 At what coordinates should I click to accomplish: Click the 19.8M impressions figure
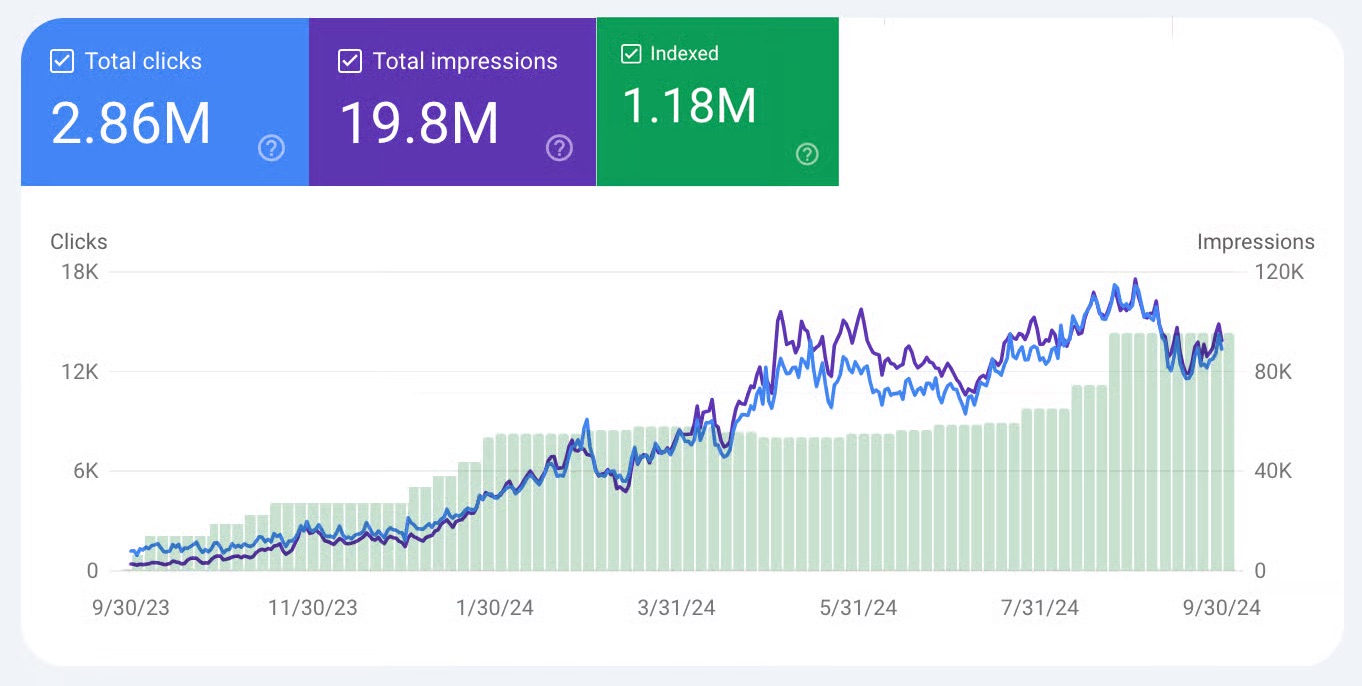pyautogui.click(x=419, y=124)
